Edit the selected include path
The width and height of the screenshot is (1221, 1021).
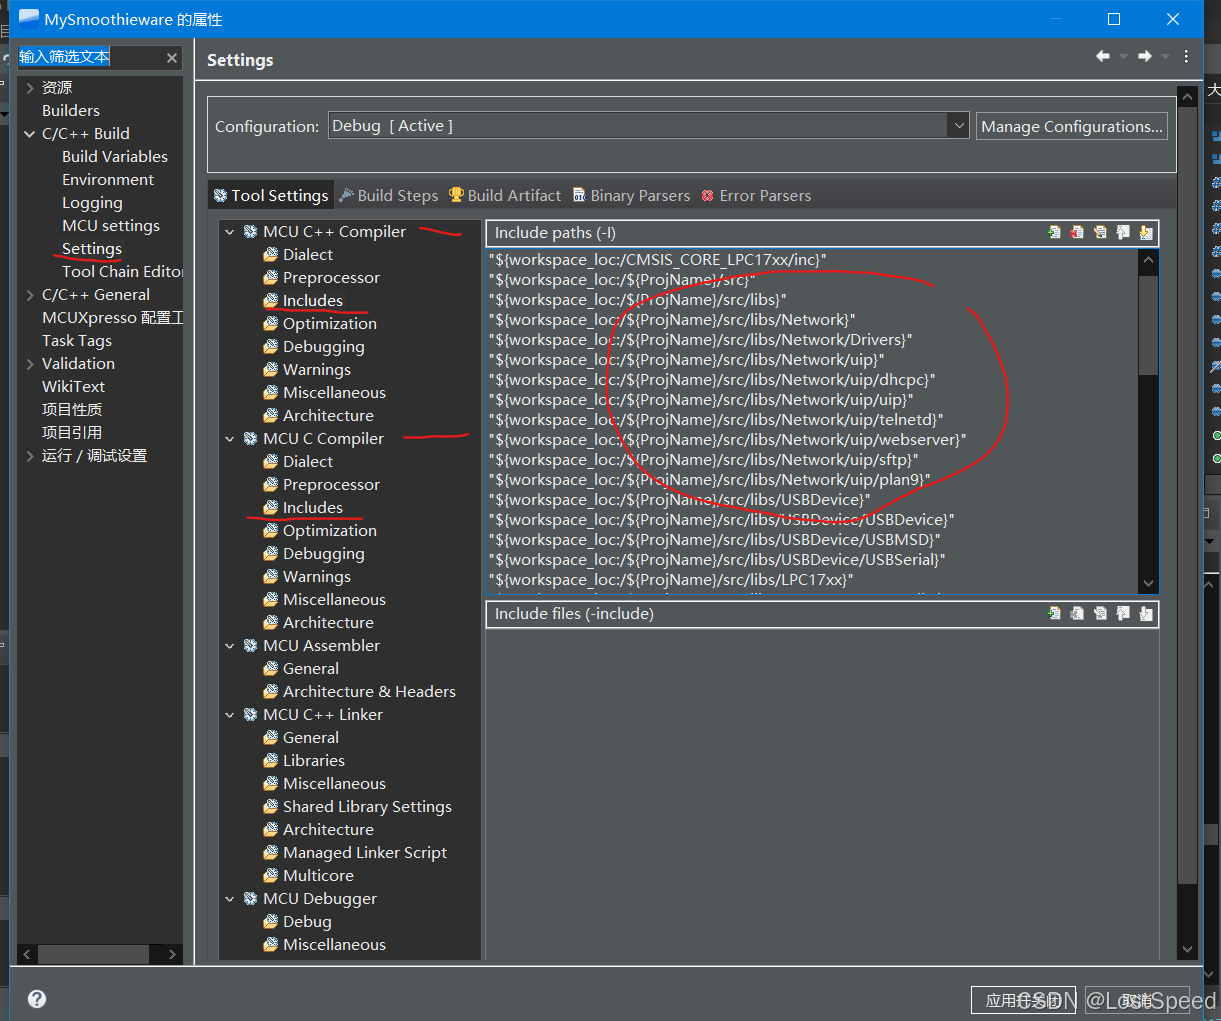[1100, 232]
